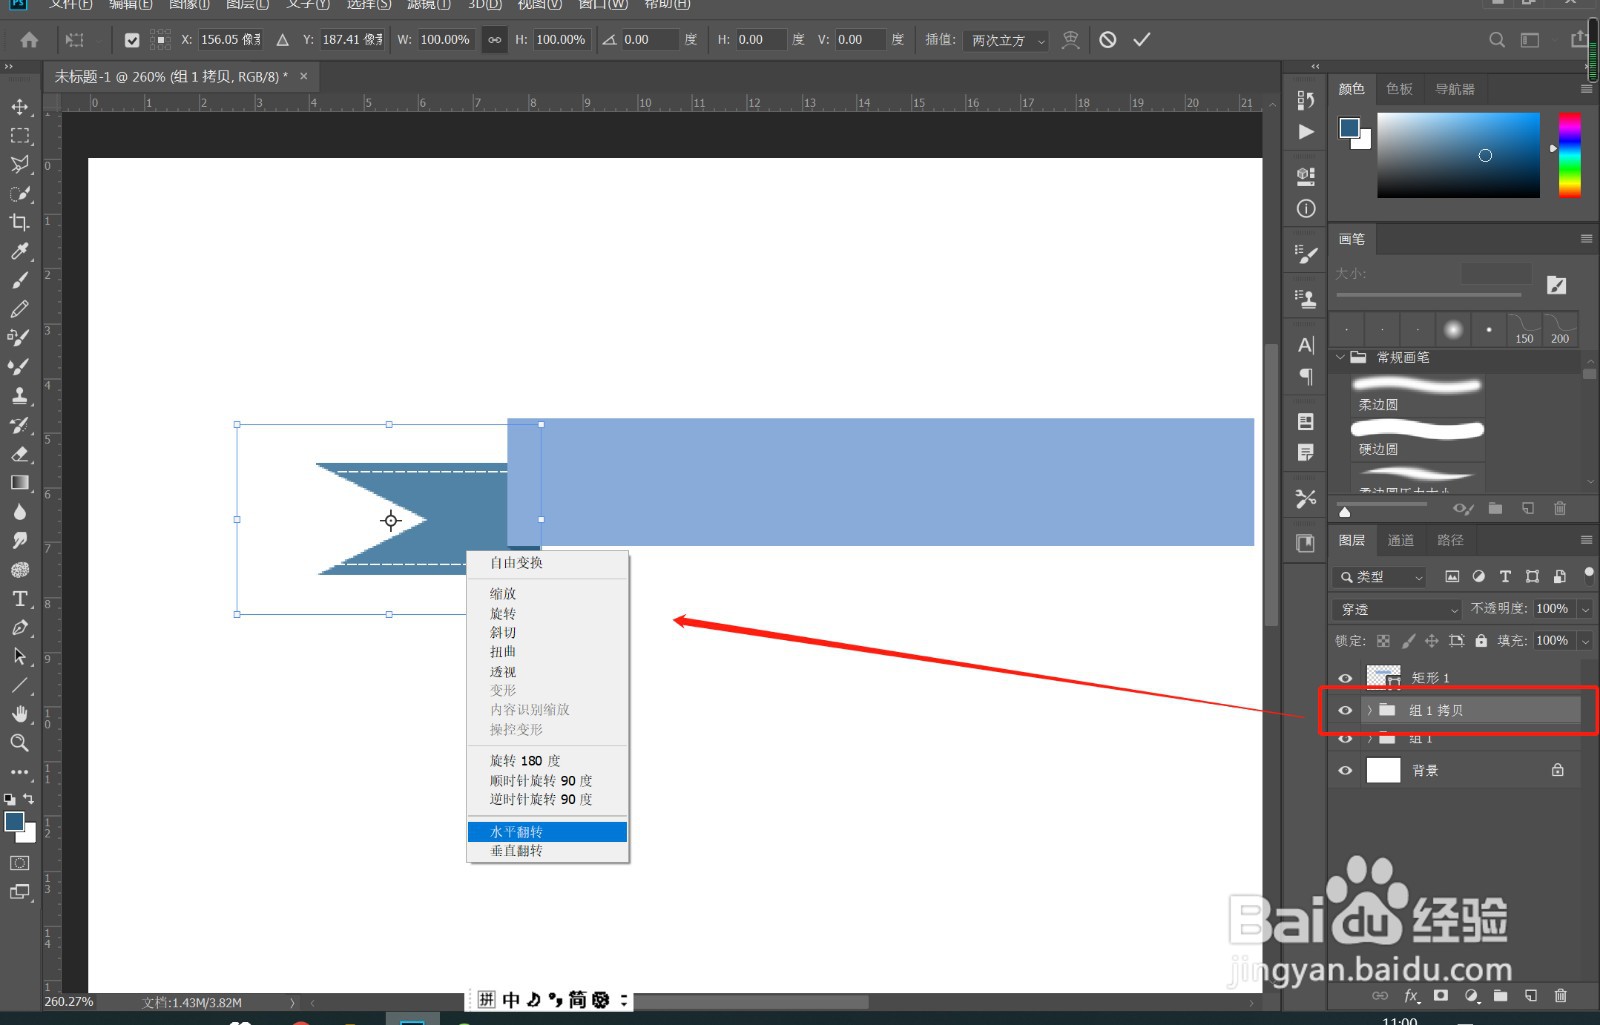Select the Crop tool
Screen dimensions: 1600x1025
(19, 222)
